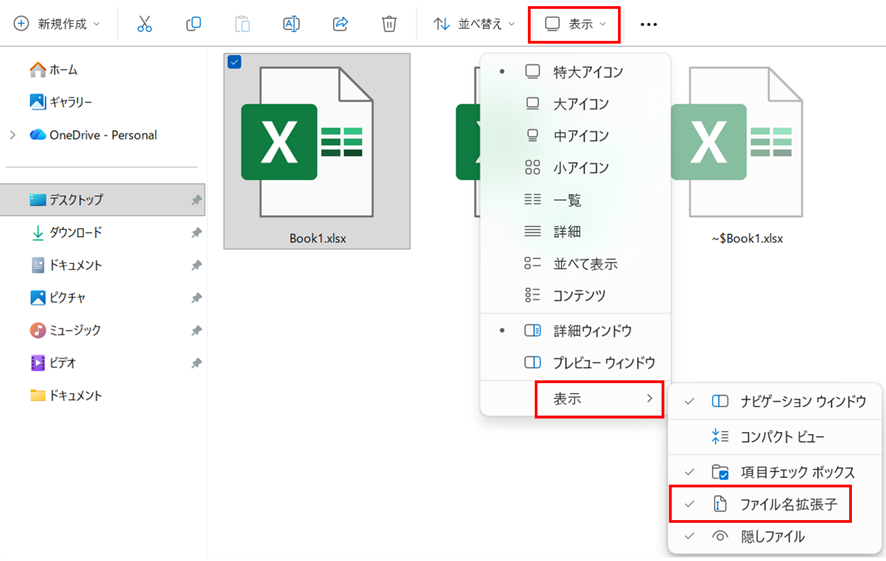Image resolution: width=886 pixels, height=561 pixels.
Task: Select 詳細 view from the menu
Action: click(x=567, y=232)
